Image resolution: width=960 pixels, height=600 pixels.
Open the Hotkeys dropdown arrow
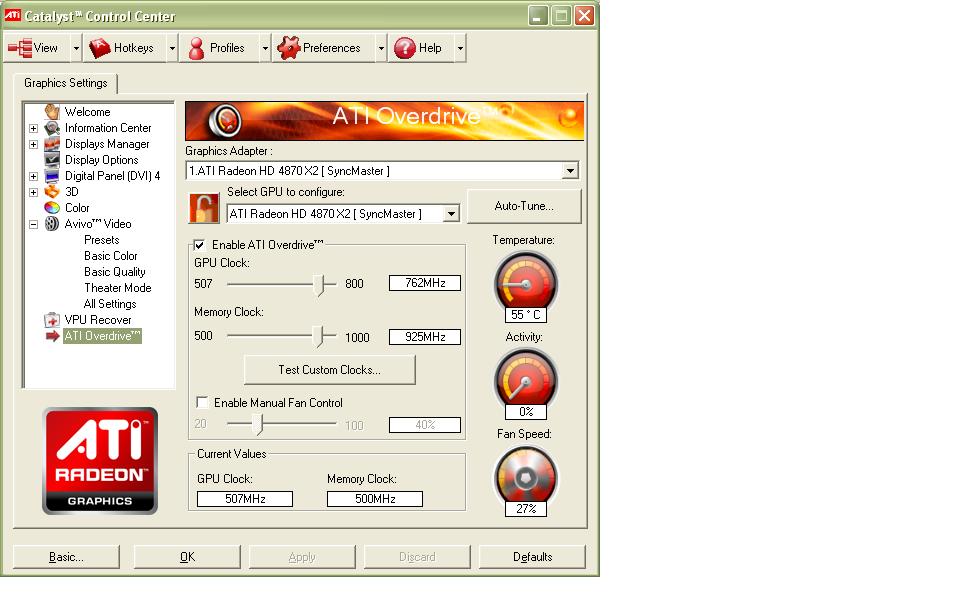(x=172, y=48)
